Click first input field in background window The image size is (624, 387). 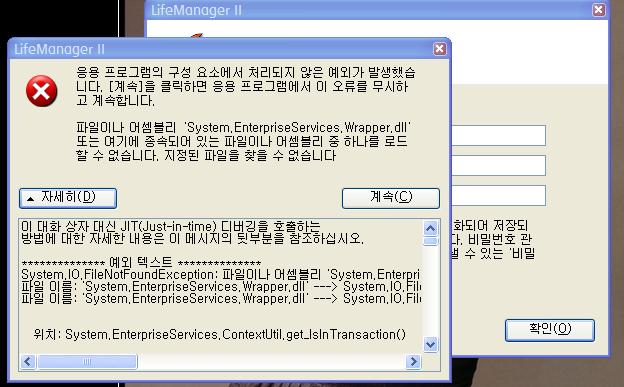point(498,135)
